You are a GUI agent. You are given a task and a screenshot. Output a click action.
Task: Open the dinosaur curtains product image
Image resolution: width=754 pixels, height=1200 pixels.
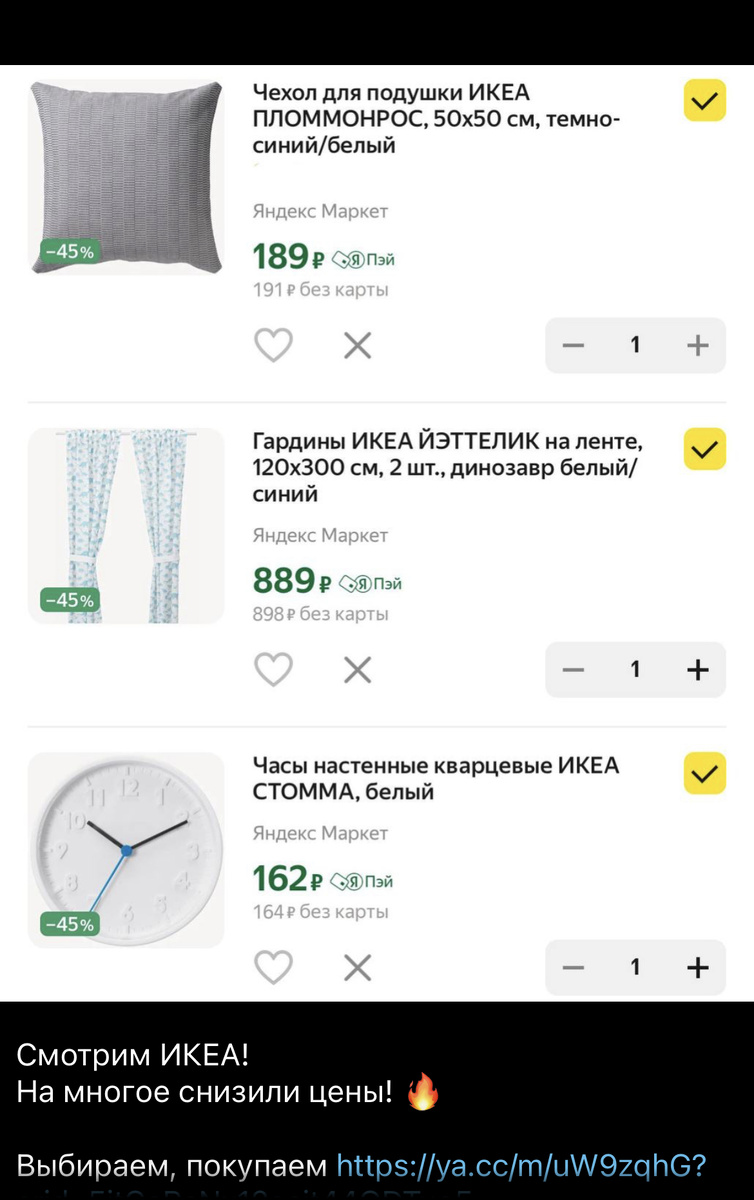[126, 526]
